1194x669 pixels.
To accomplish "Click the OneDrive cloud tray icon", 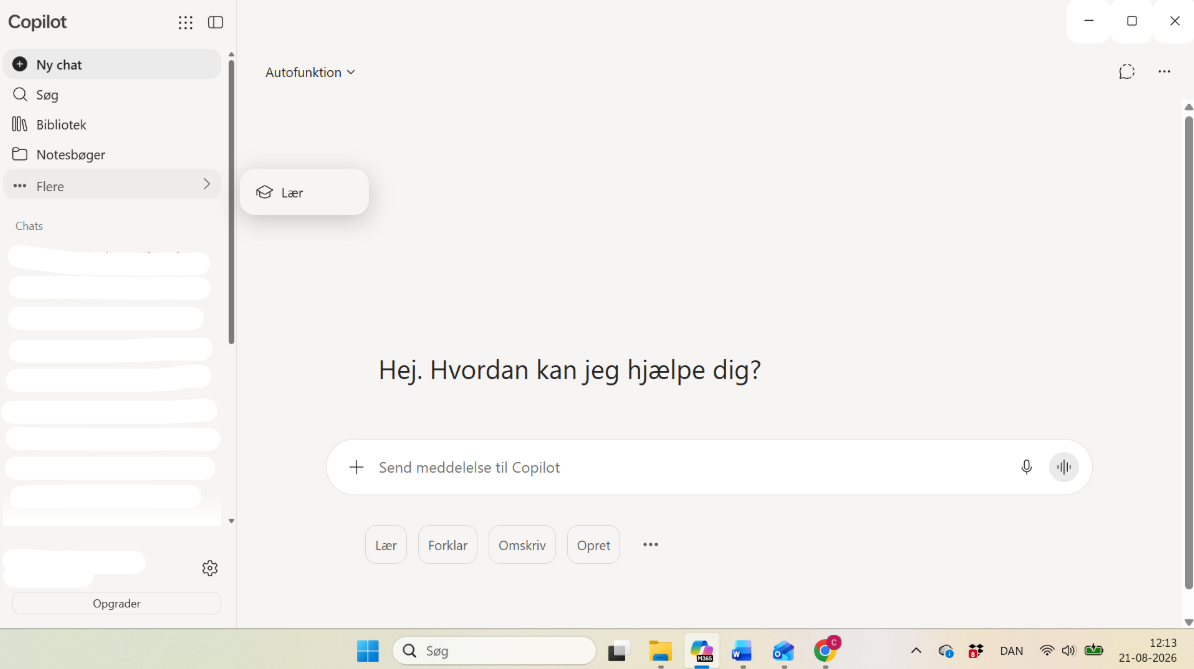I will coord(946,651).
